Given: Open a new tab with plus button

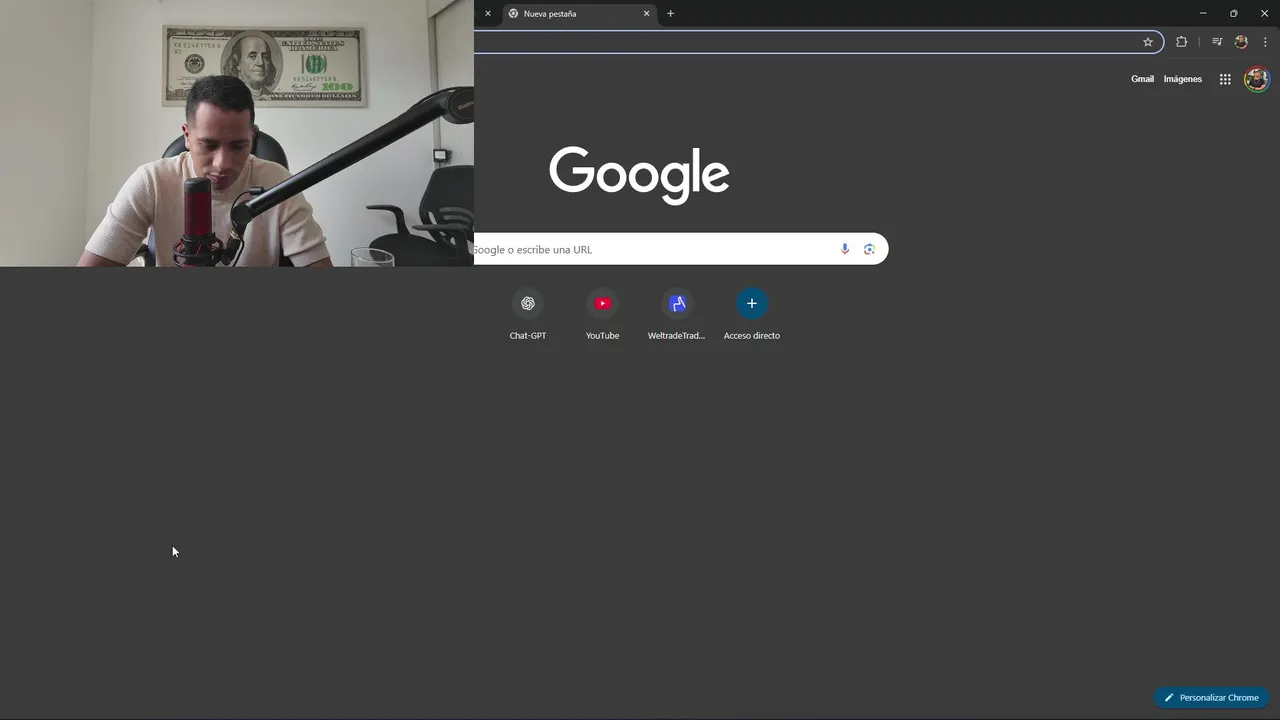Looking at the screenshot, I should pos(671,14).
